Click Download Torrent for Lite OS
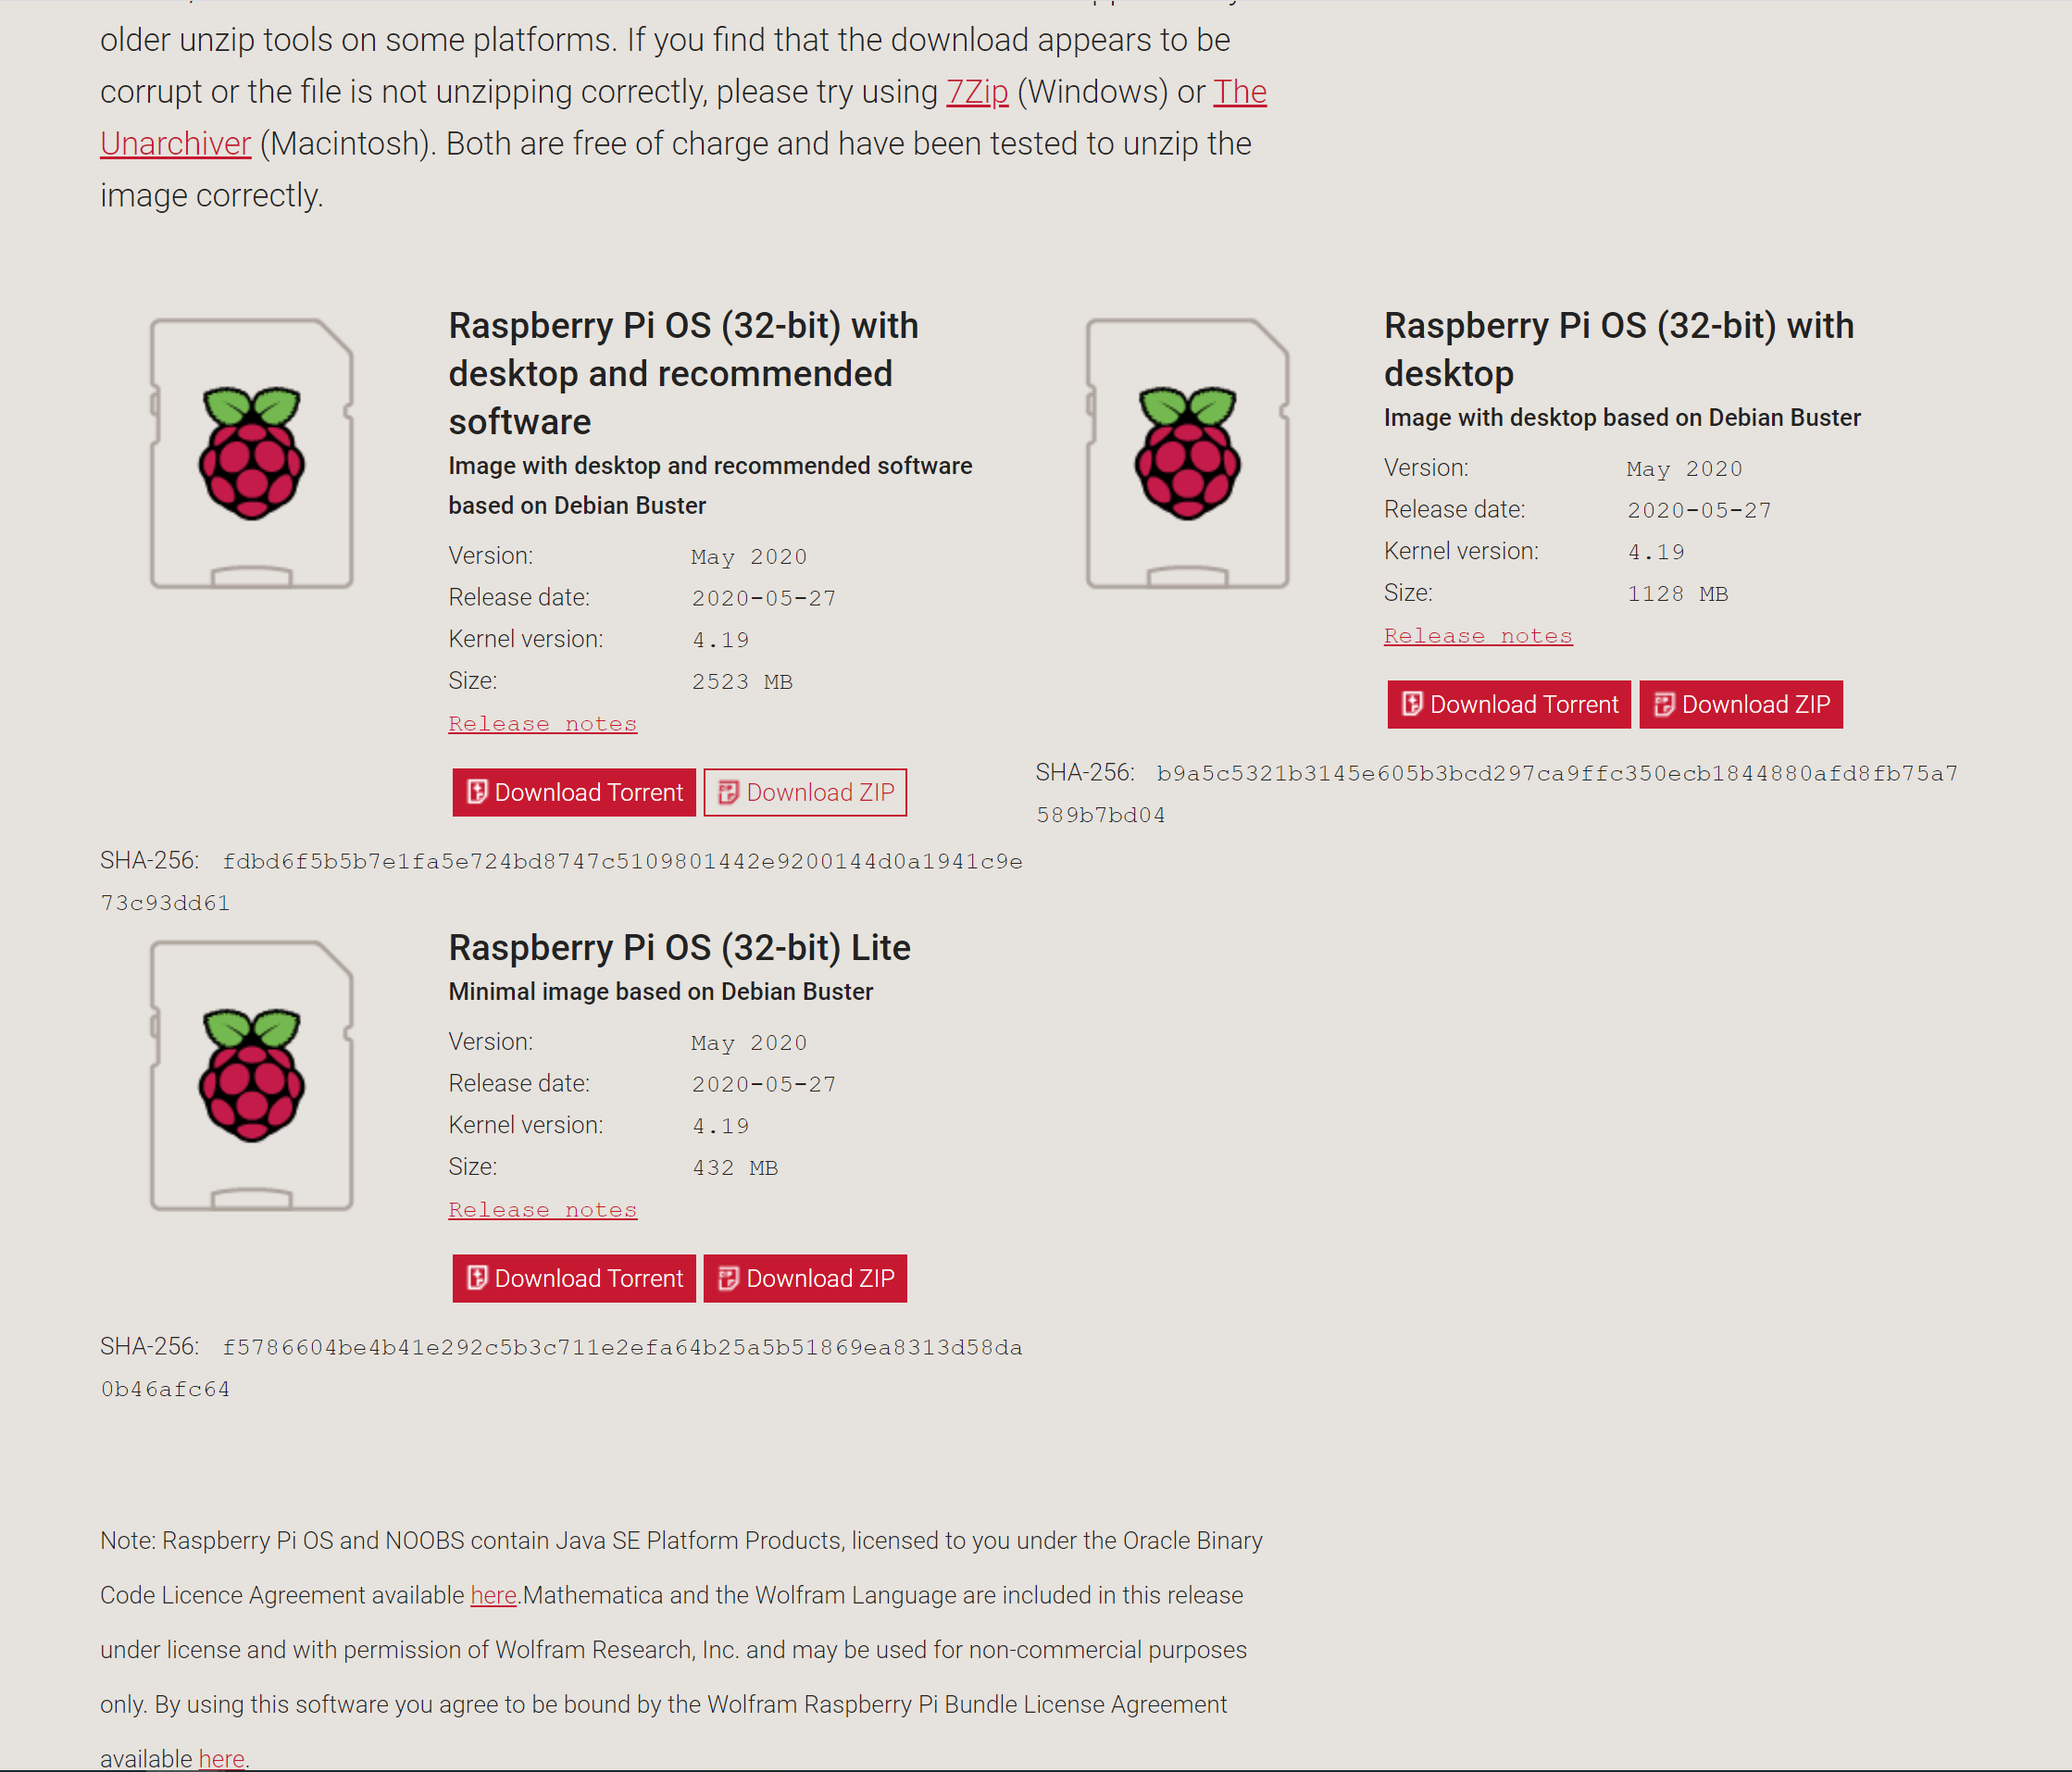The image size is (2072, 1772). [x=573, y=1278]
